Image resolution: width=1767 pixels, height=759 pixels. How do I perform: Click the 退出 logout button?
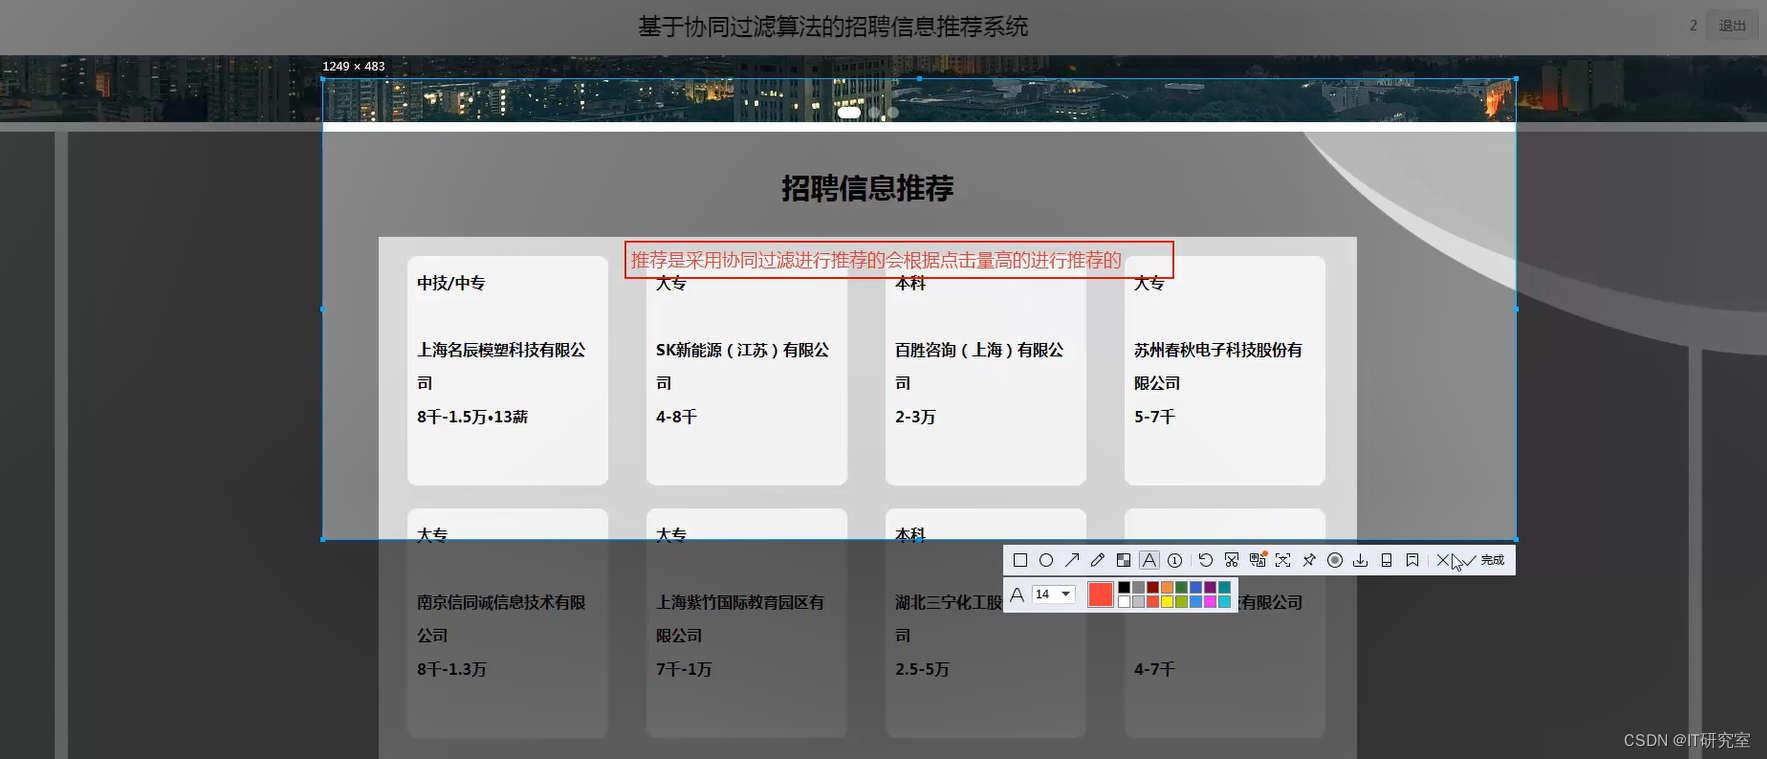[1732, 26]
